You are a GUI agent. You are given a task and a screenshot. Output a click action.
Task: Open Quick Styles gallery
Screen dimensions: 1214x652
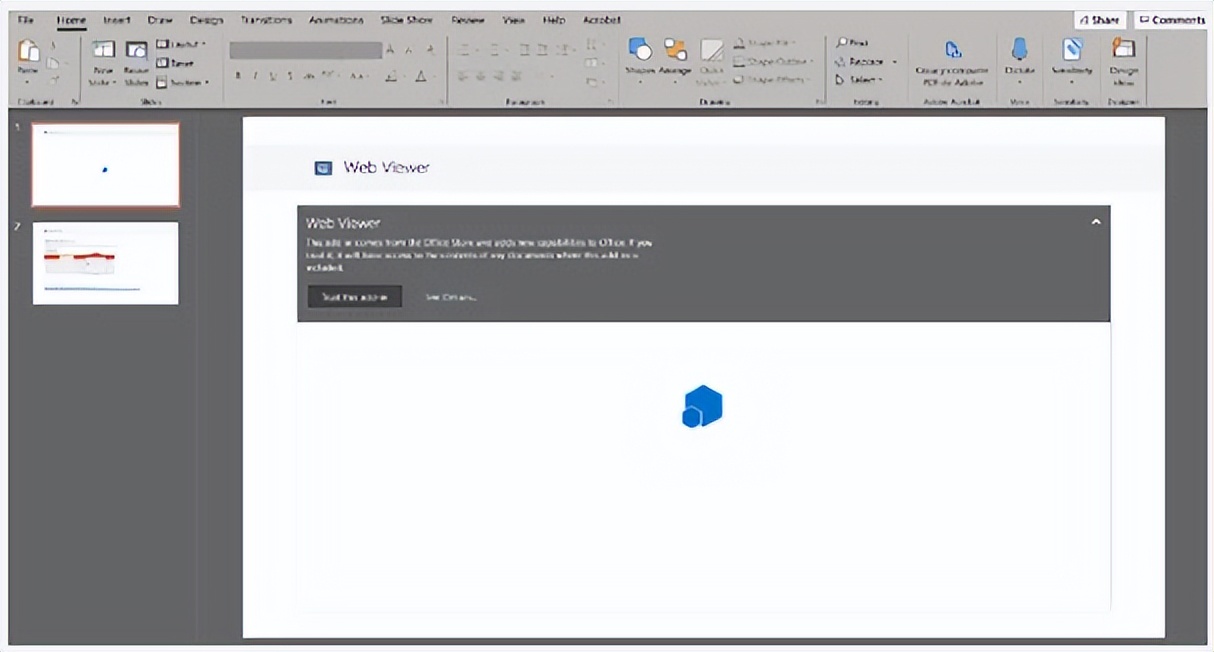point(711,62)
